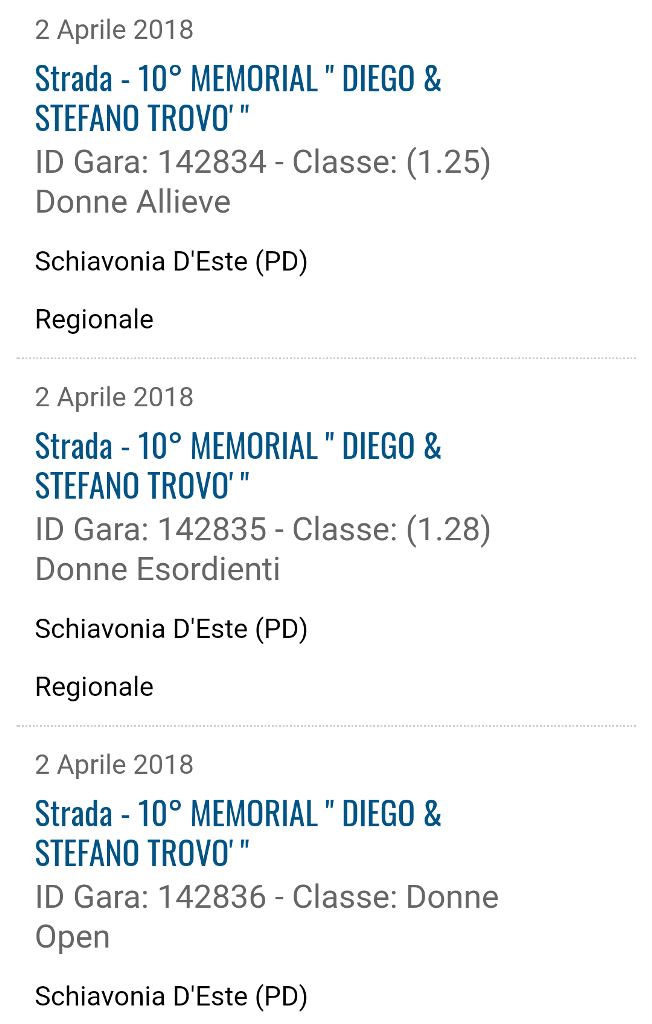
Task: Open the Donne Esordienti race title link
Action: click(238, 466)
